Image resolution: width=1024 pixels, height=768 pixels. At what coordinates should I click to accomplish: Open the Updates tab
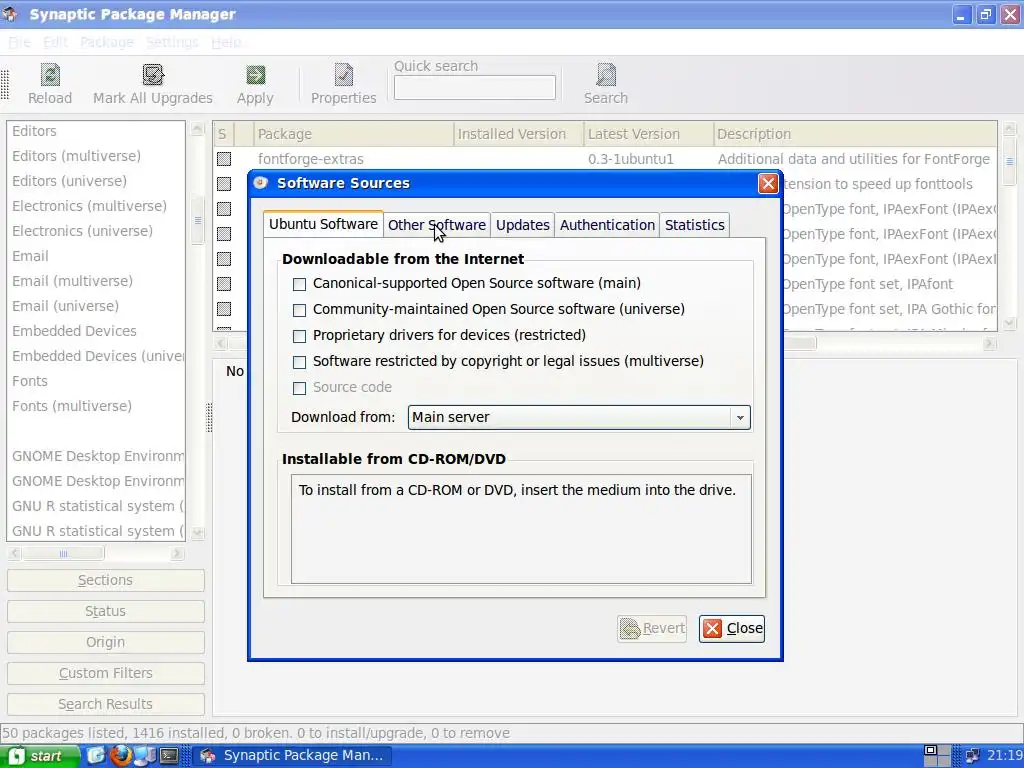pos(522,225)
